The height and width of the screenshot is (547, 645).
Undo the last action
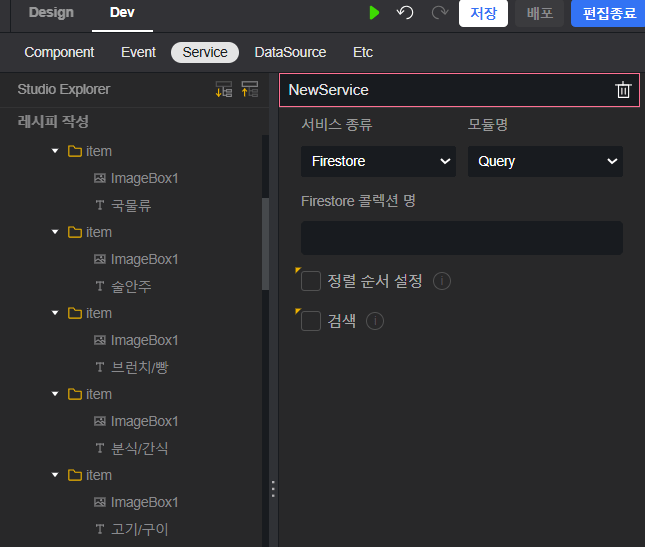[x=405, y=13]
